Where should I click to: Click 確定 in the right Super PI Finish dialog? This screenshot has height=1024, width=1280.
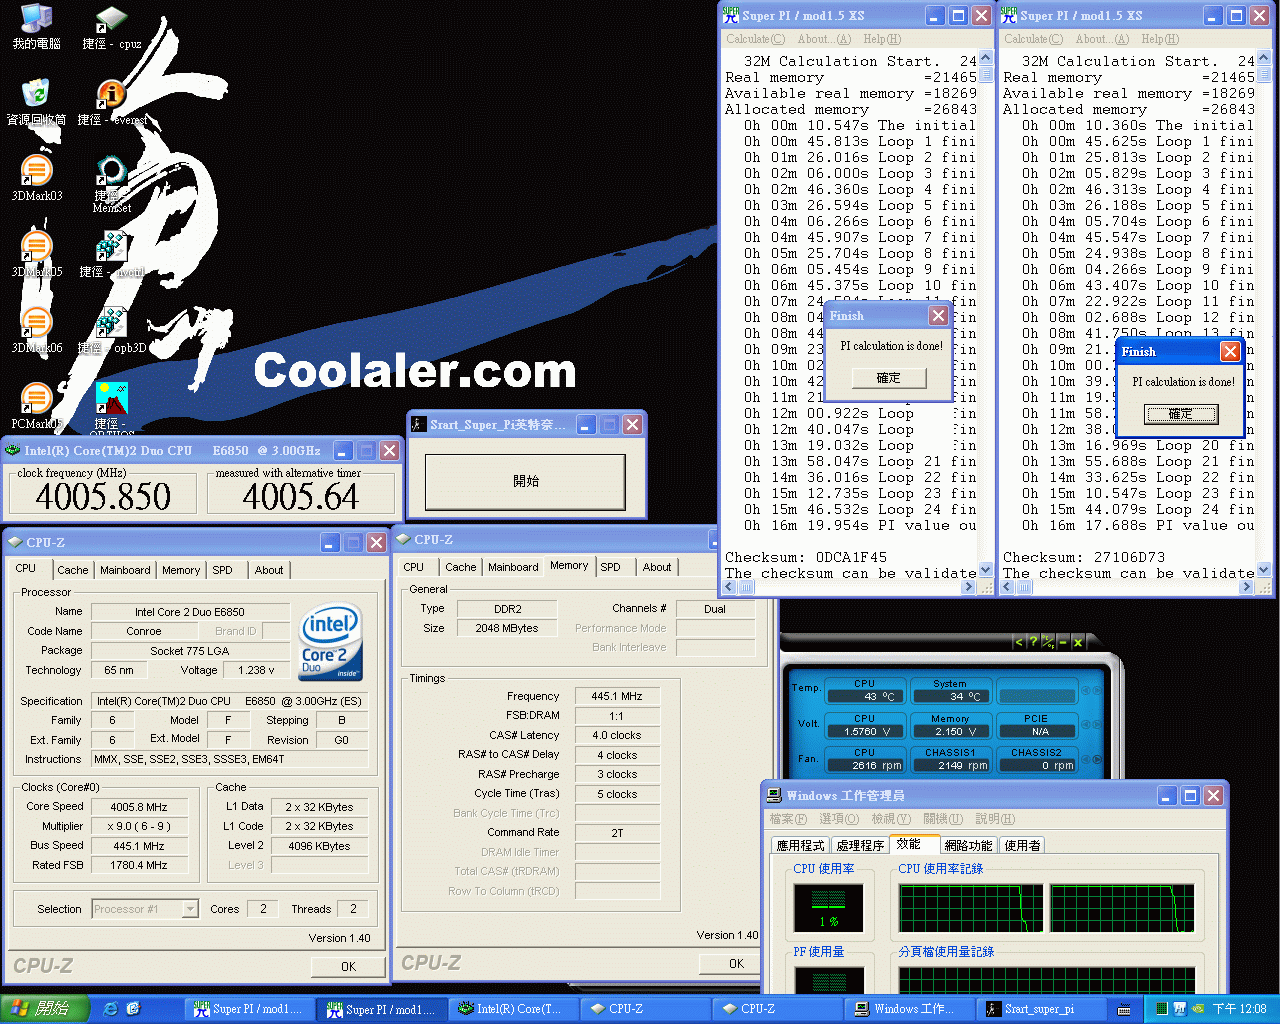[x=1180, y=414]
